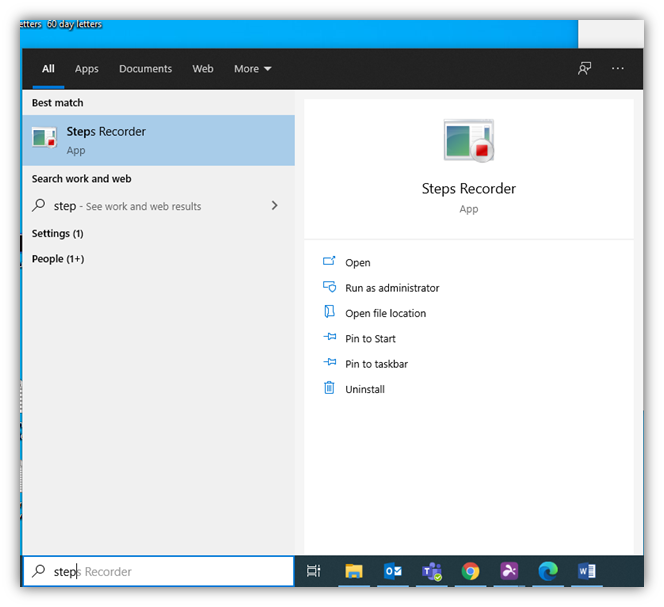Choose Run as administrator
Screen dimensions: 664x607
point(392,288)
